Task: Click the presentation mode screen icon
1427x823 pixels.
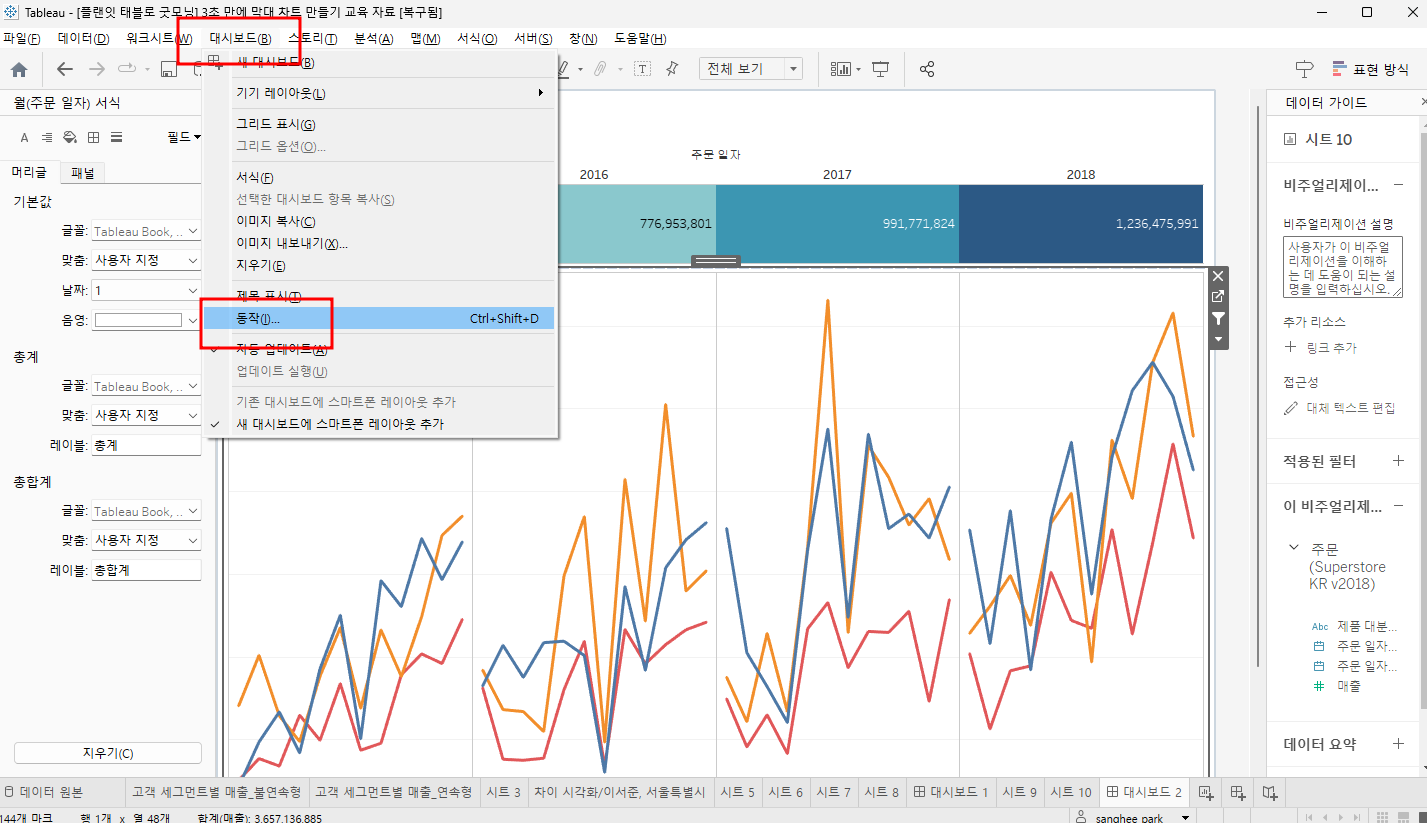Action: (x=881, y=69)
